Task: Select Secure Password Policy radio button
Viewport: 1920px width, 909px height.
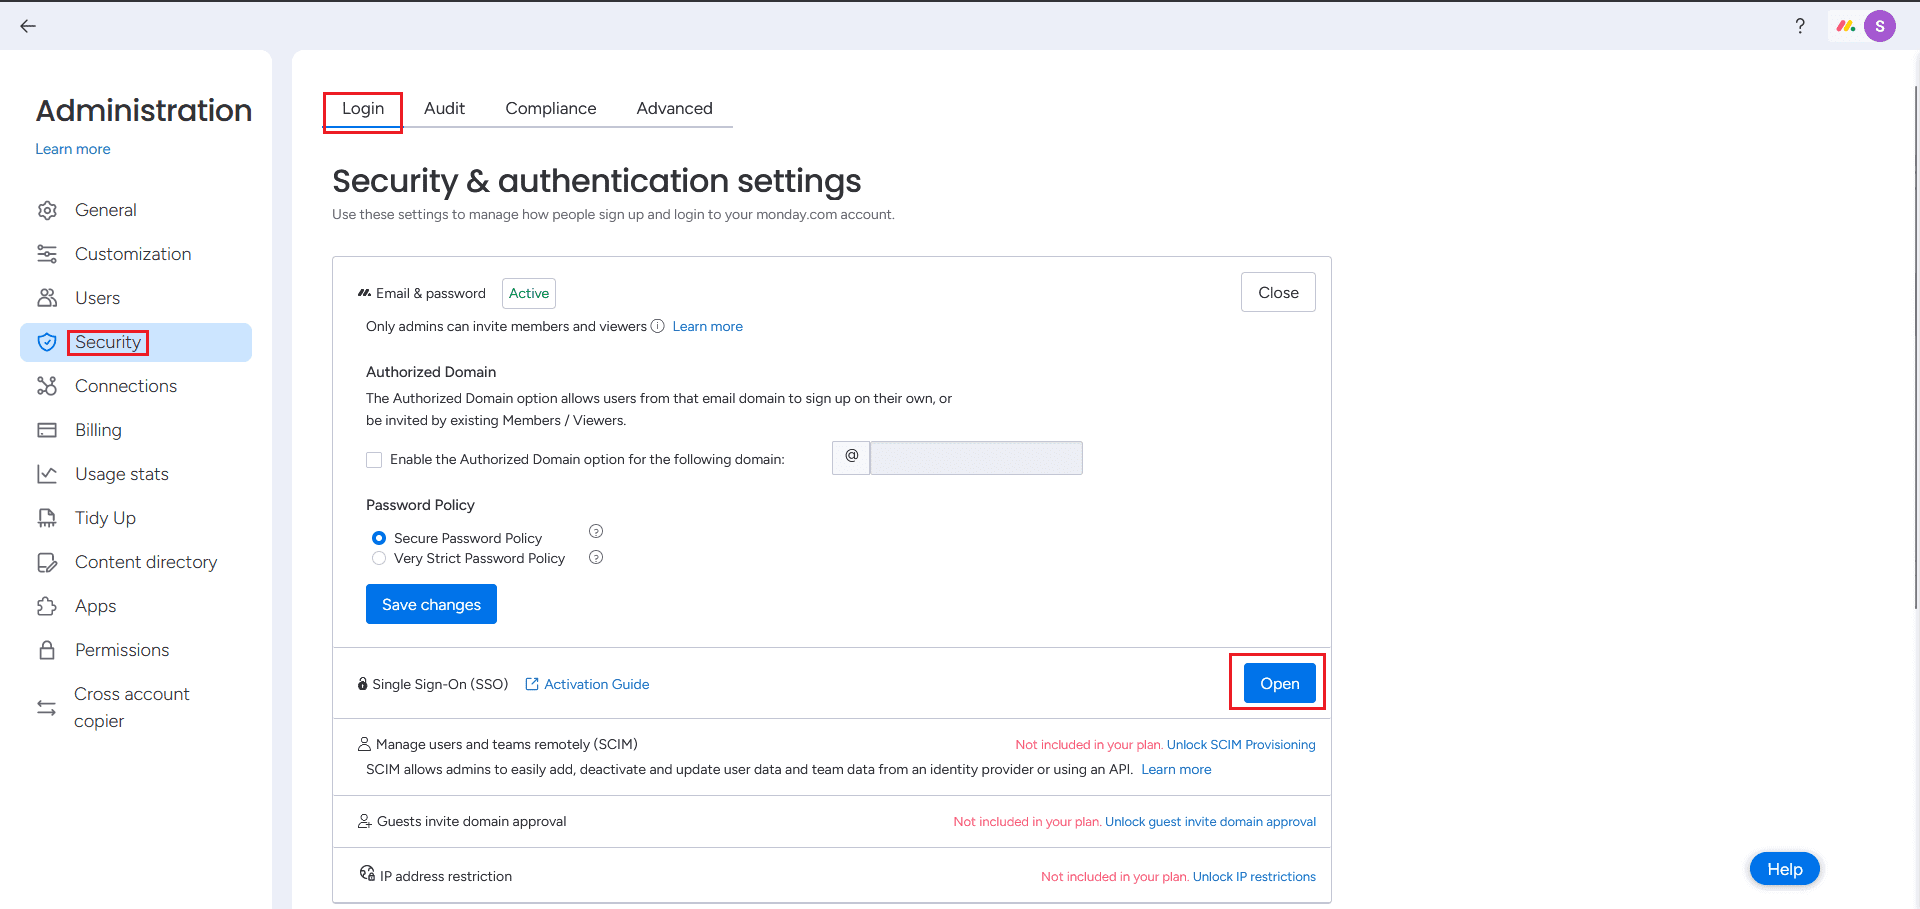Action: (379, 538)
